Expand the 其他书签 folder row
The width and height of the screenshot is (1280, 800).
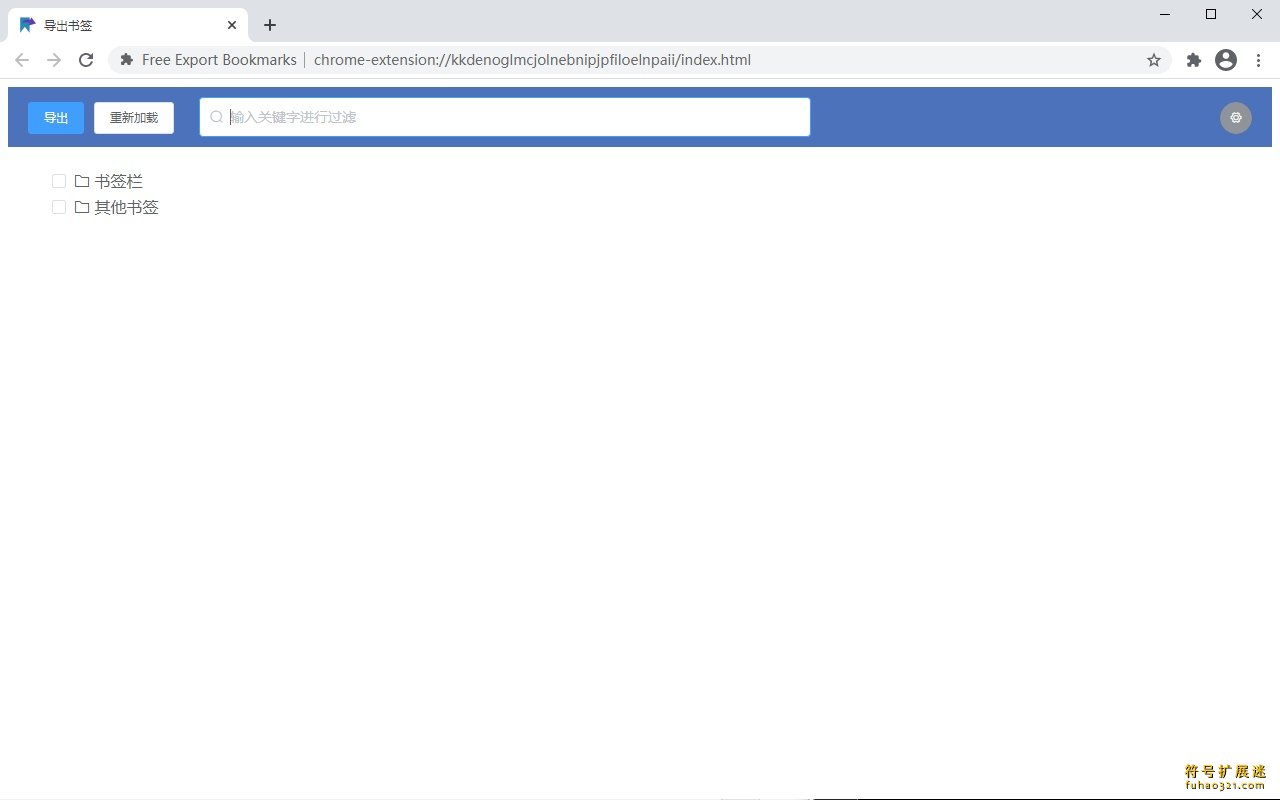coord(127,207)
